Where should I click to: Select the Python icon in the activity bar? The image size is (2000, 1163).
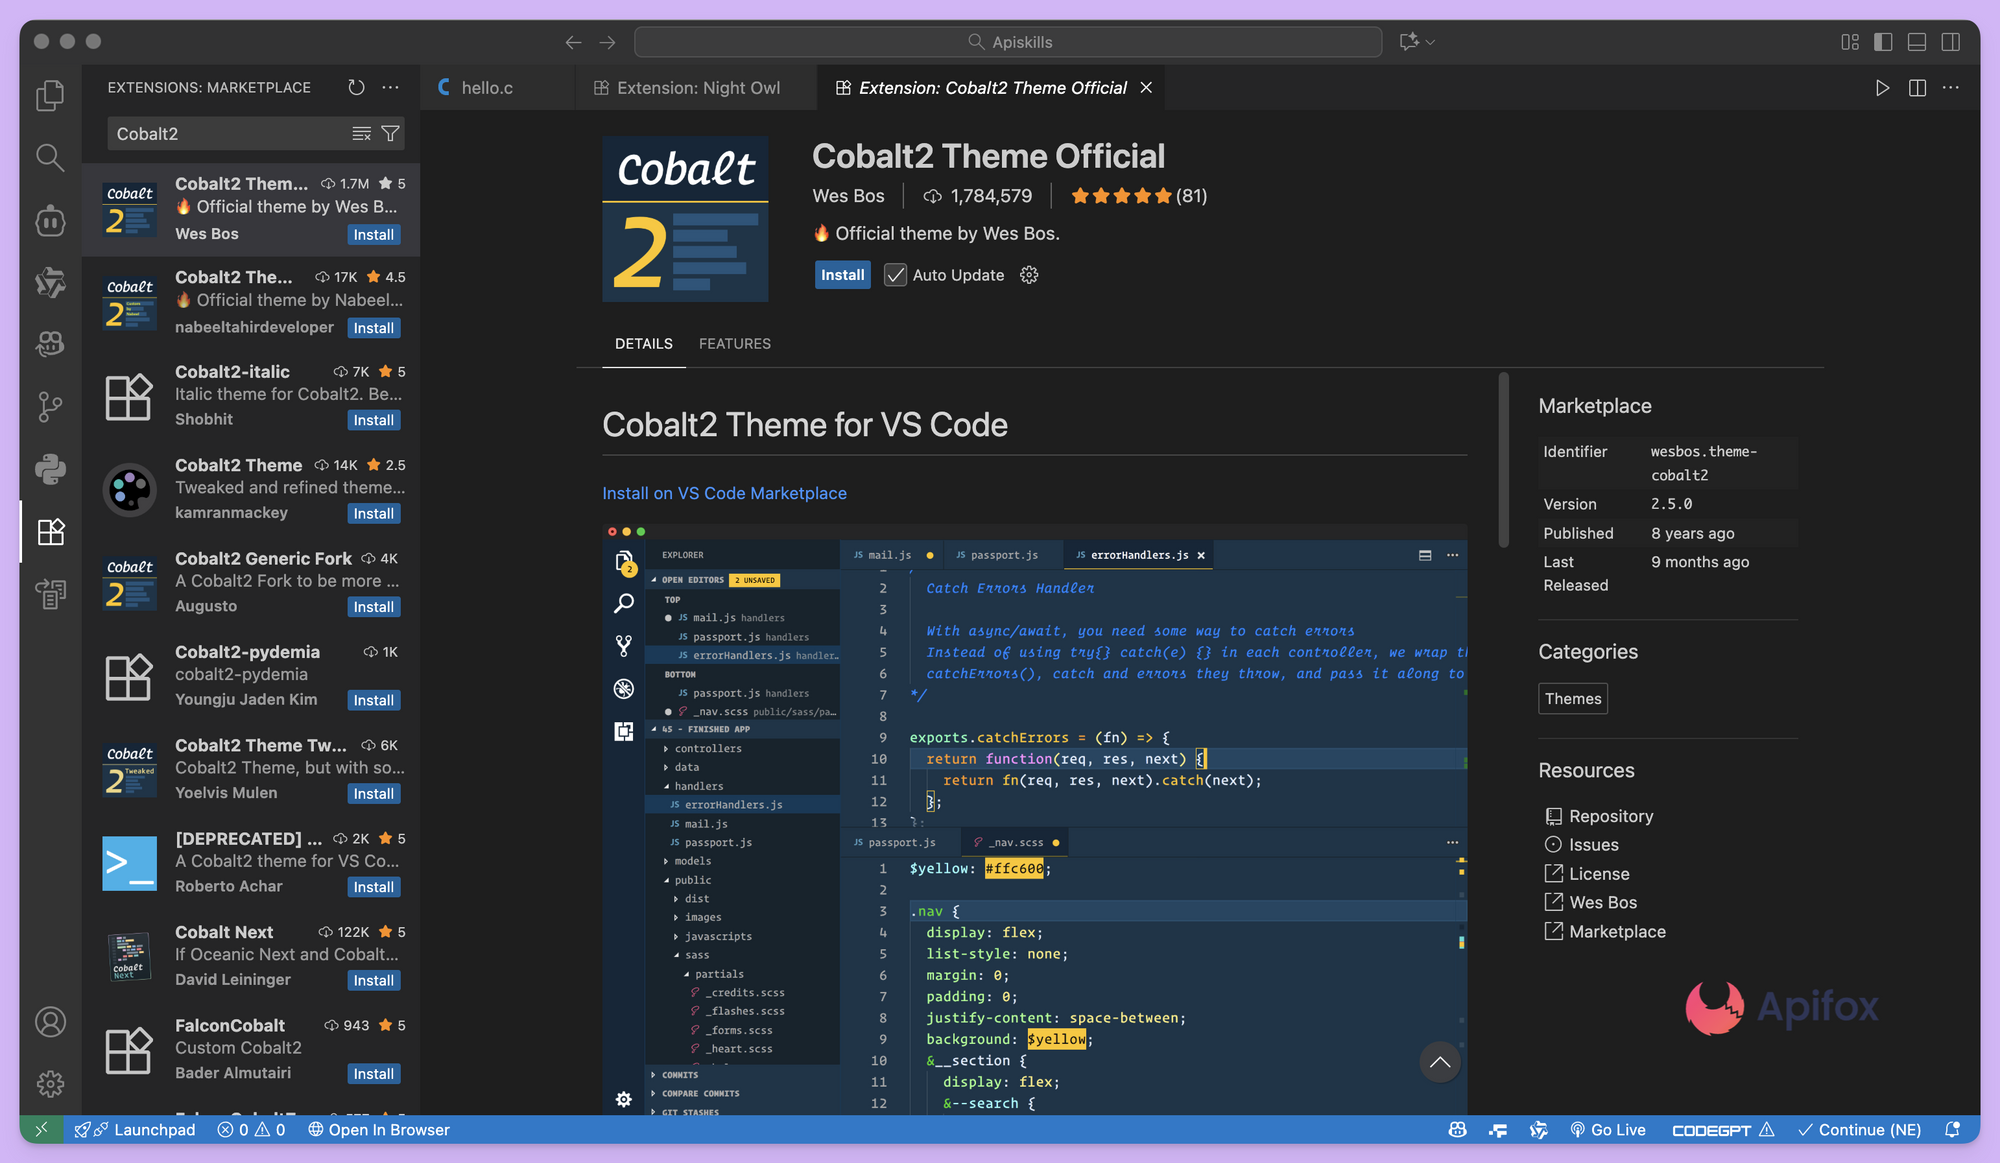coord(50,469)
